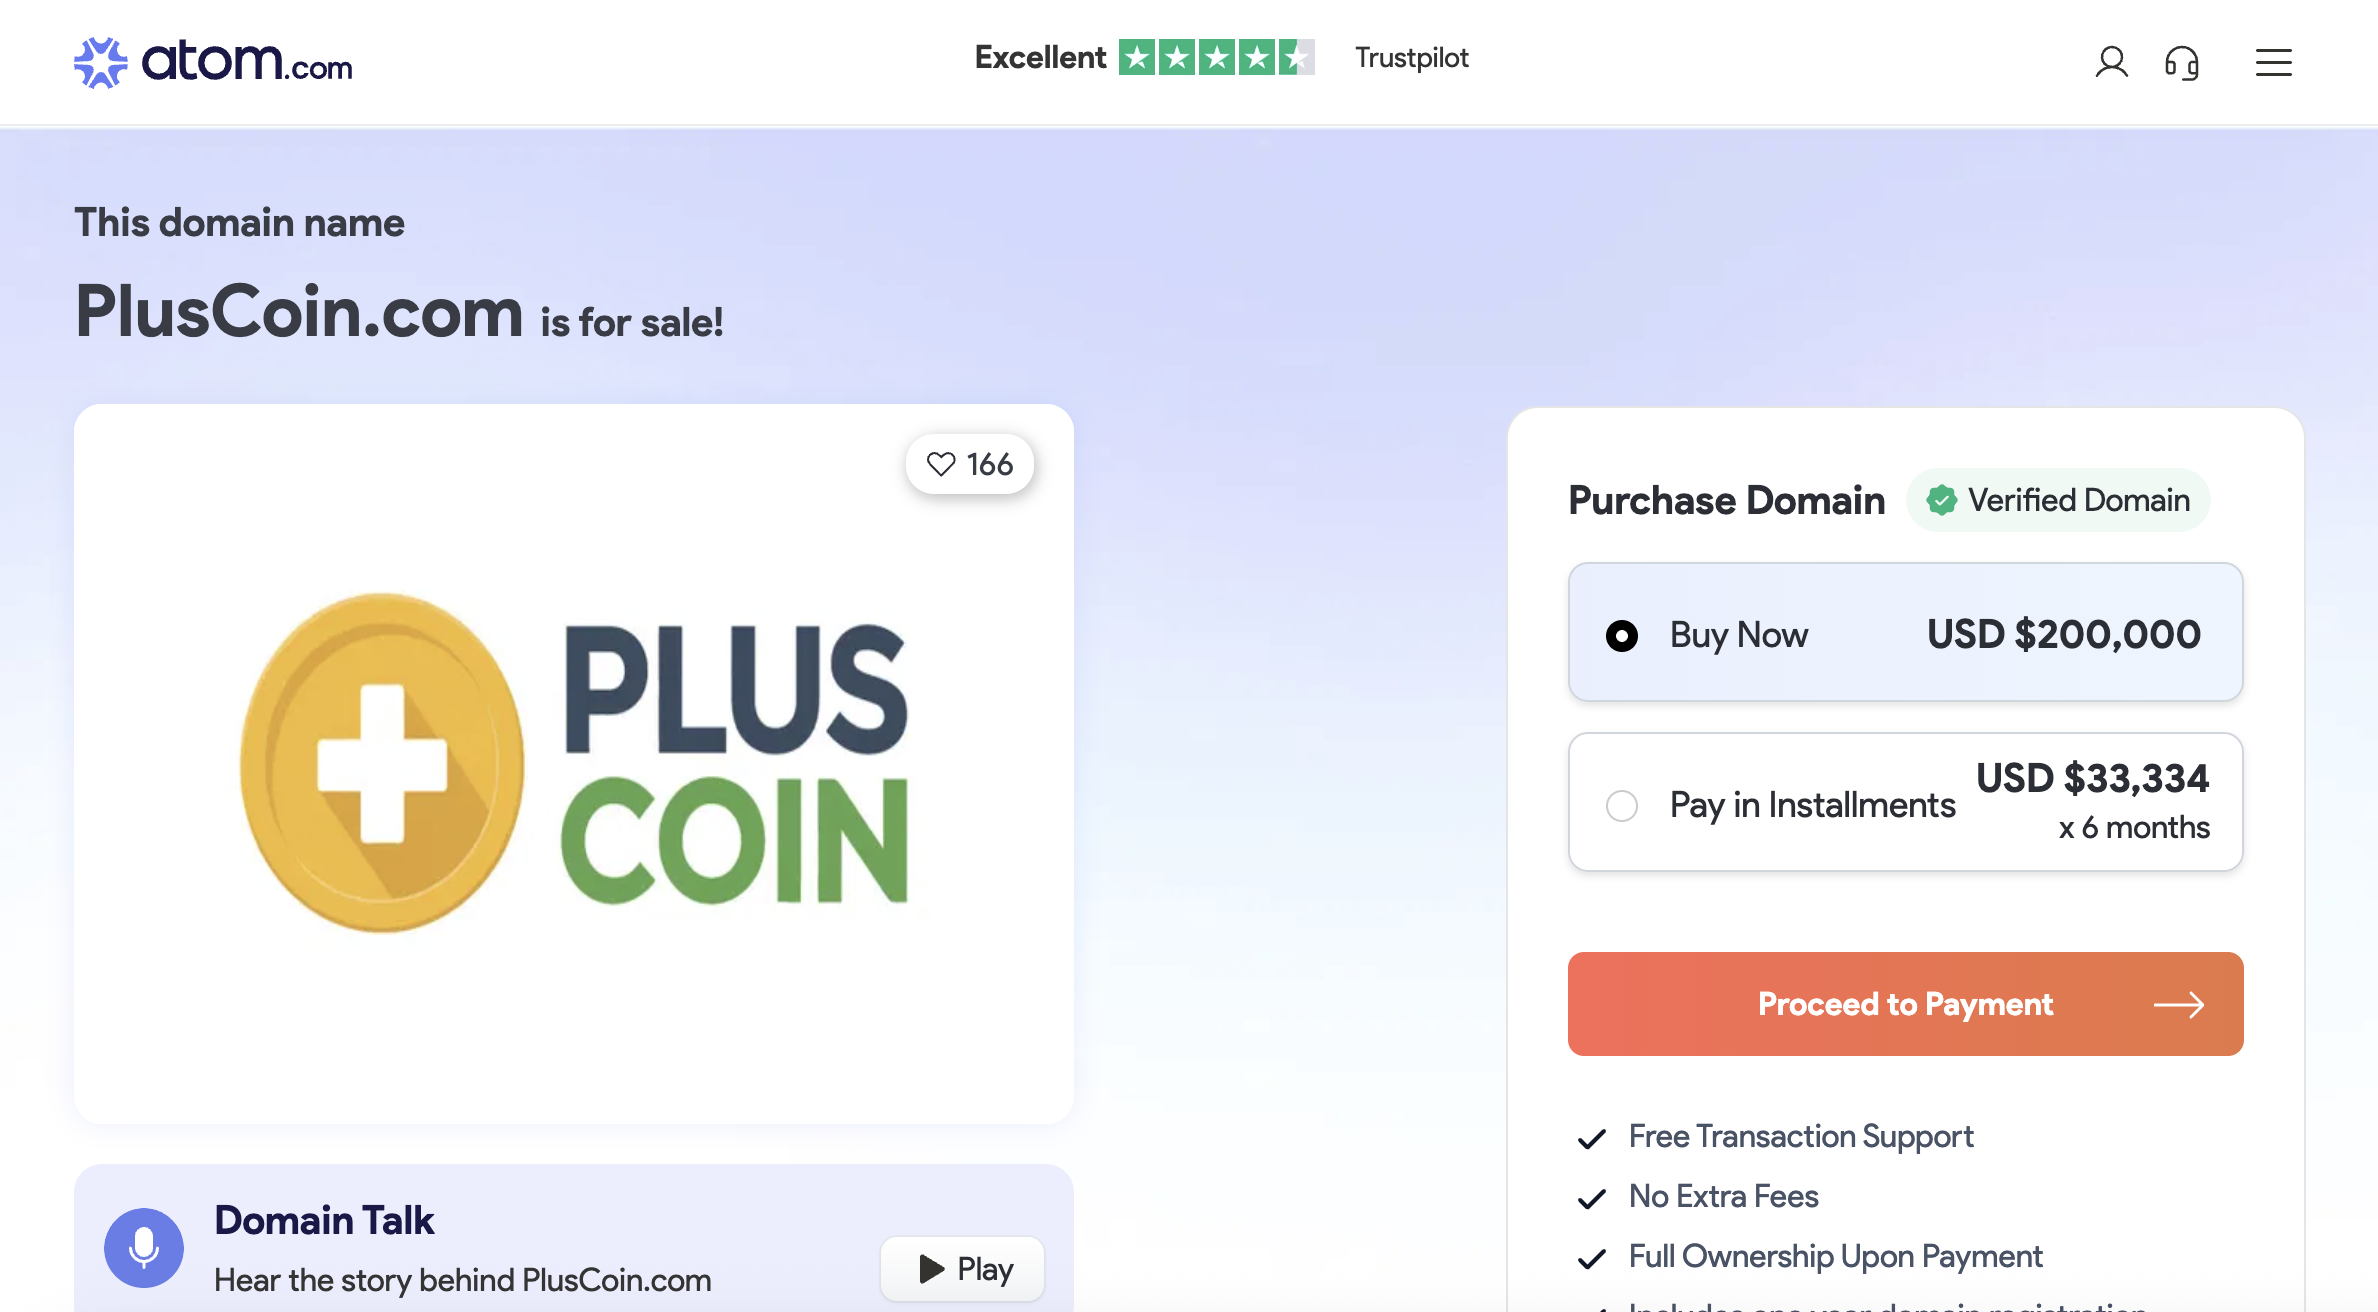This screenshot has width=2378, height=1312.
Task: Click the Domain Talk microphone icon
Action: [x=144, y=1247]
